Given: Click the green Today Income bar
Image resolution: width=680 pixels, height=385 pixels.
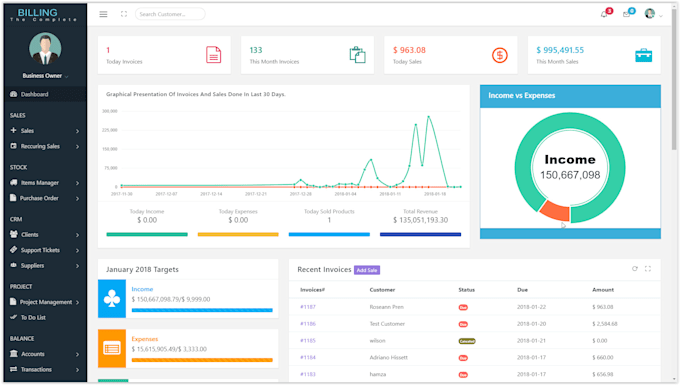Looking at the screenshot, I should click(147, 235).
